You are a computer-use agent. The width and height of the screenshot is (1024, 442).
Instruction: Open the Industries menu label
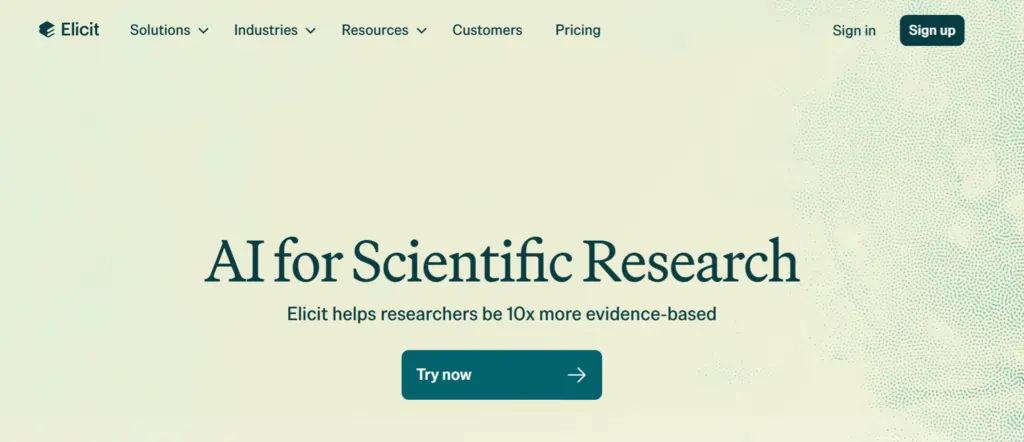click(x=266, y=30)
